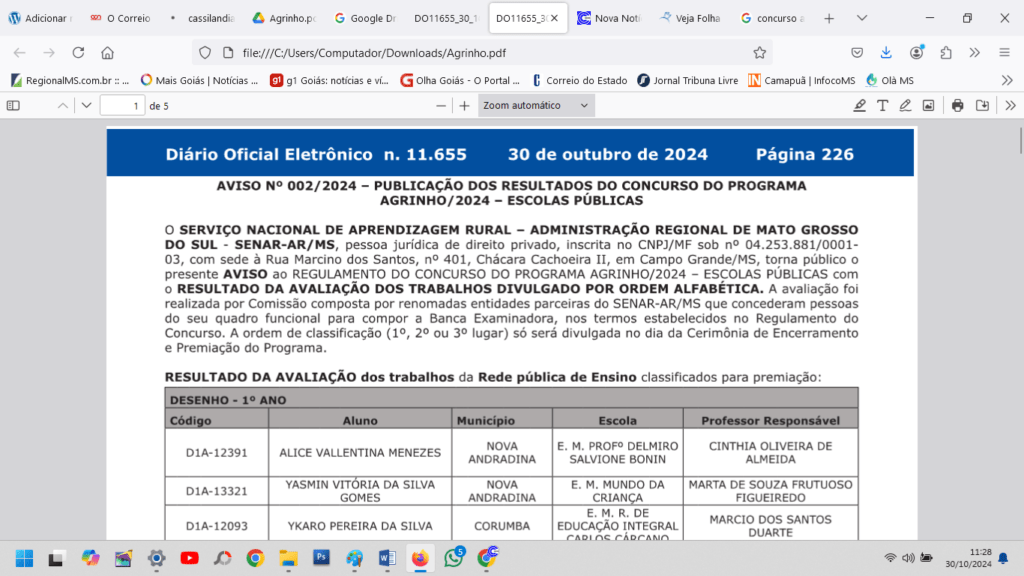Save the page to Pocket
The width and height of the screenshot is (1024, 576).
[857, 53]
